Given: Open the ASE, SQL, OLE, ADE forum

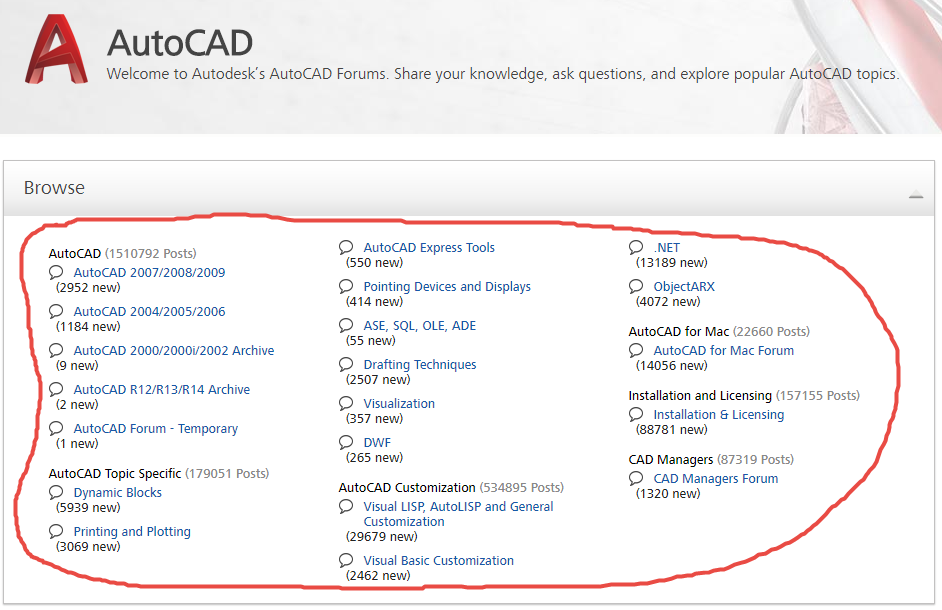Looking at the screenshot, I should [419, 326].
